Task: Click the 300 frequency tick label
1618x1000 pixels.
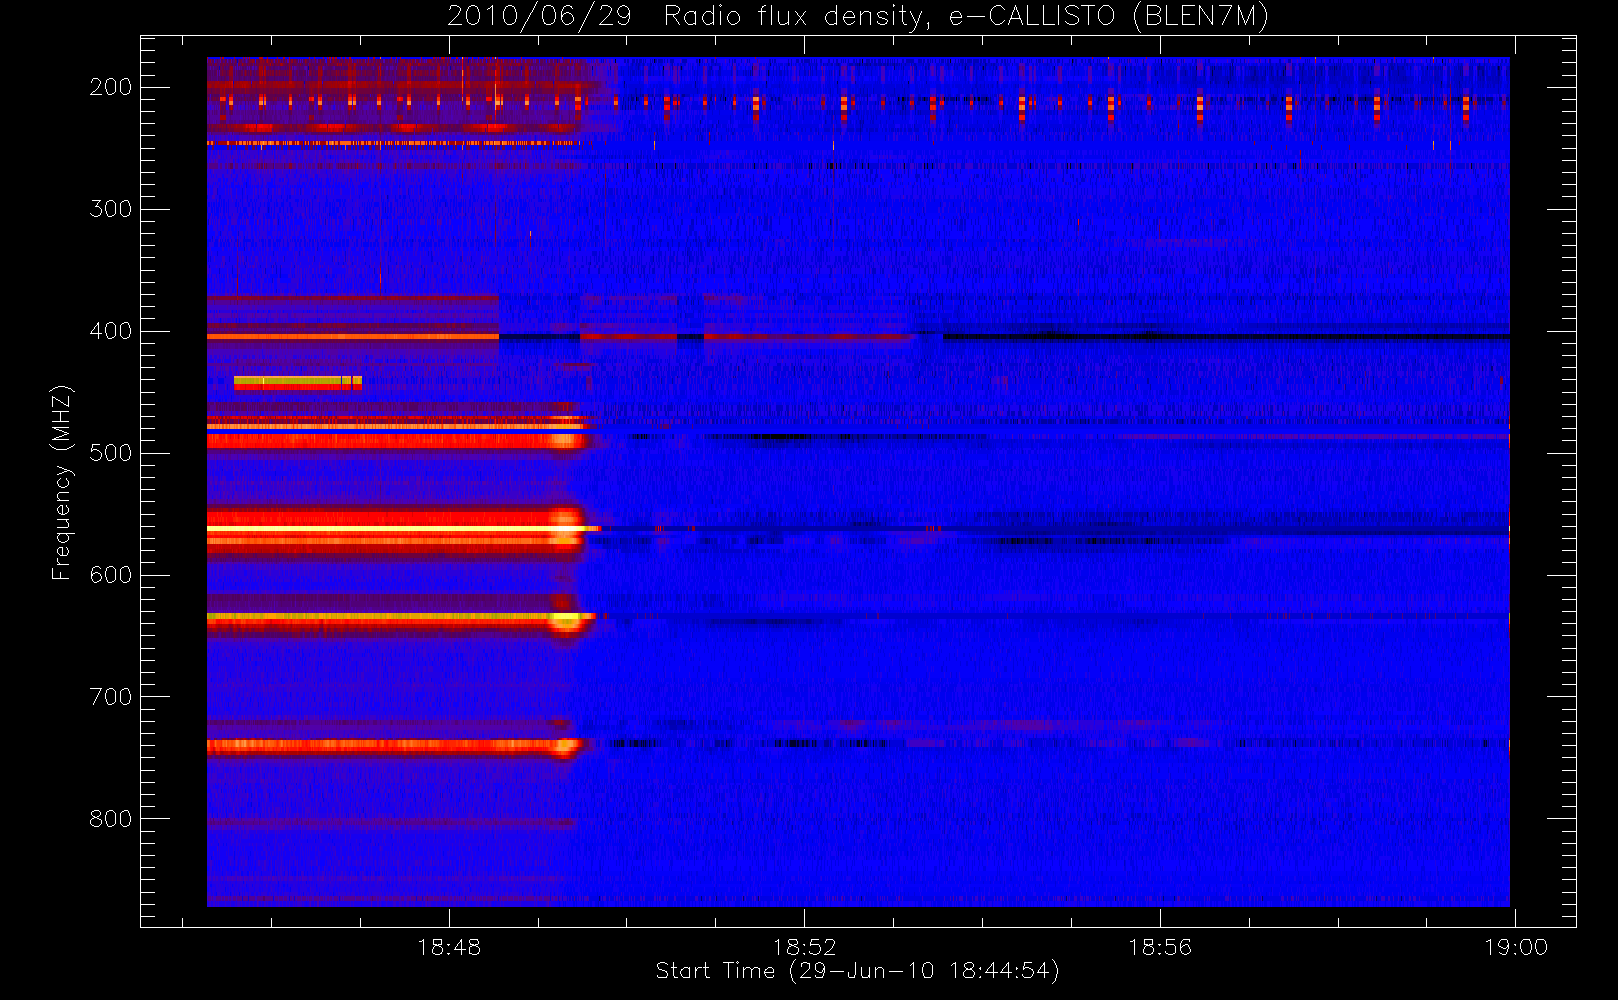Action: click(111, 209)
